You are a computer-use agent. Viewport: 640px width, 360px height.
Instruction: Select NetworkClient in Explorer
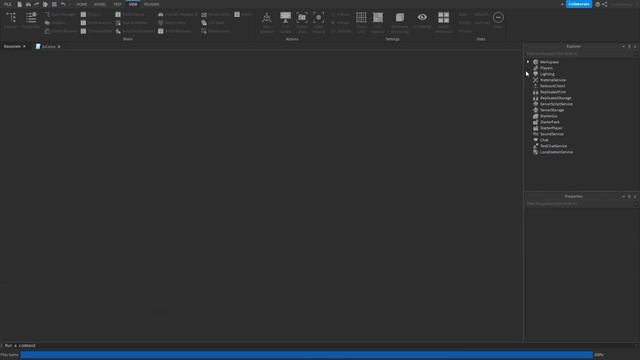coord(552,86)
